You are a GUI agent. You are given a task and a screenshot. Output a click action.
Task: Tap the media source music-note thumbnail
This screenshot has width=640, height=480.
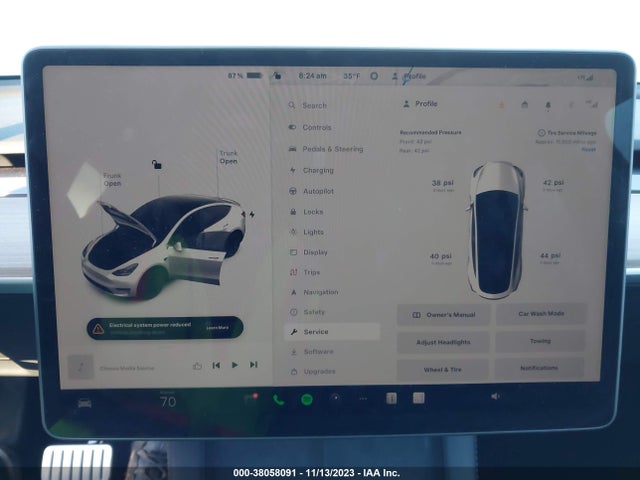[80, 367]
